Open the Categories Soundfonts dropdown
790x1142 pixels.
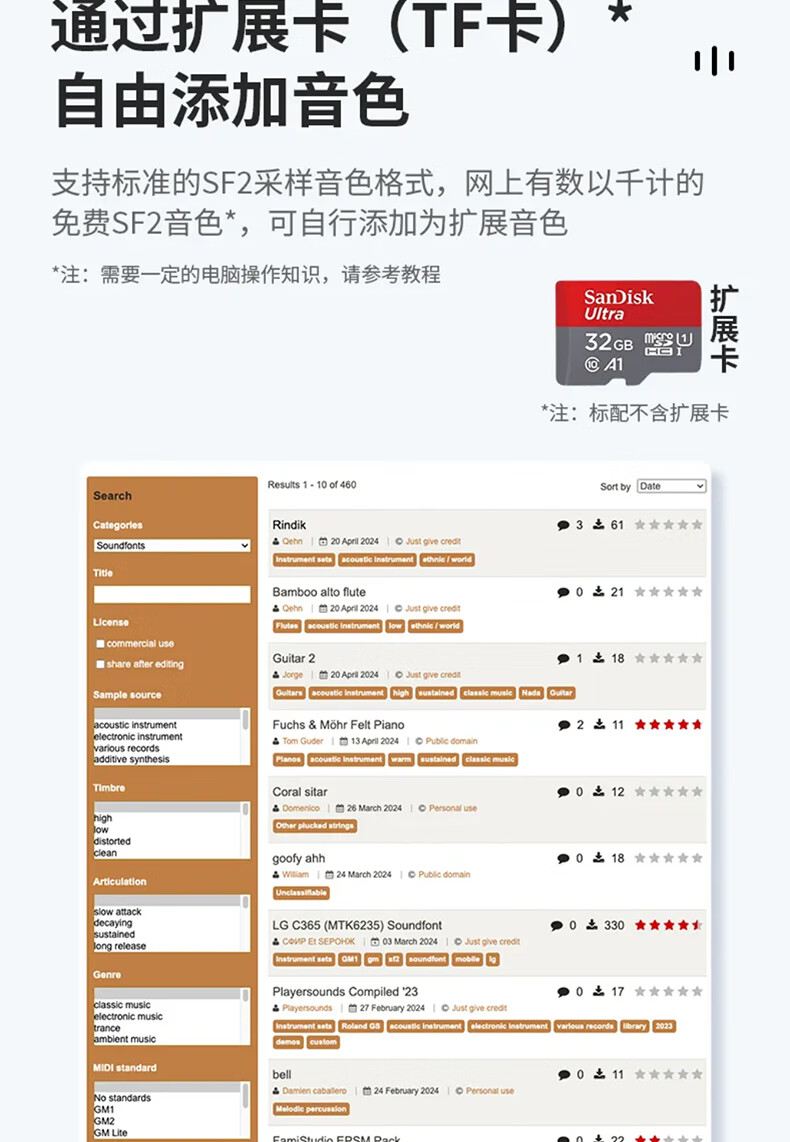pyautogui.click(x=172, y=546)
